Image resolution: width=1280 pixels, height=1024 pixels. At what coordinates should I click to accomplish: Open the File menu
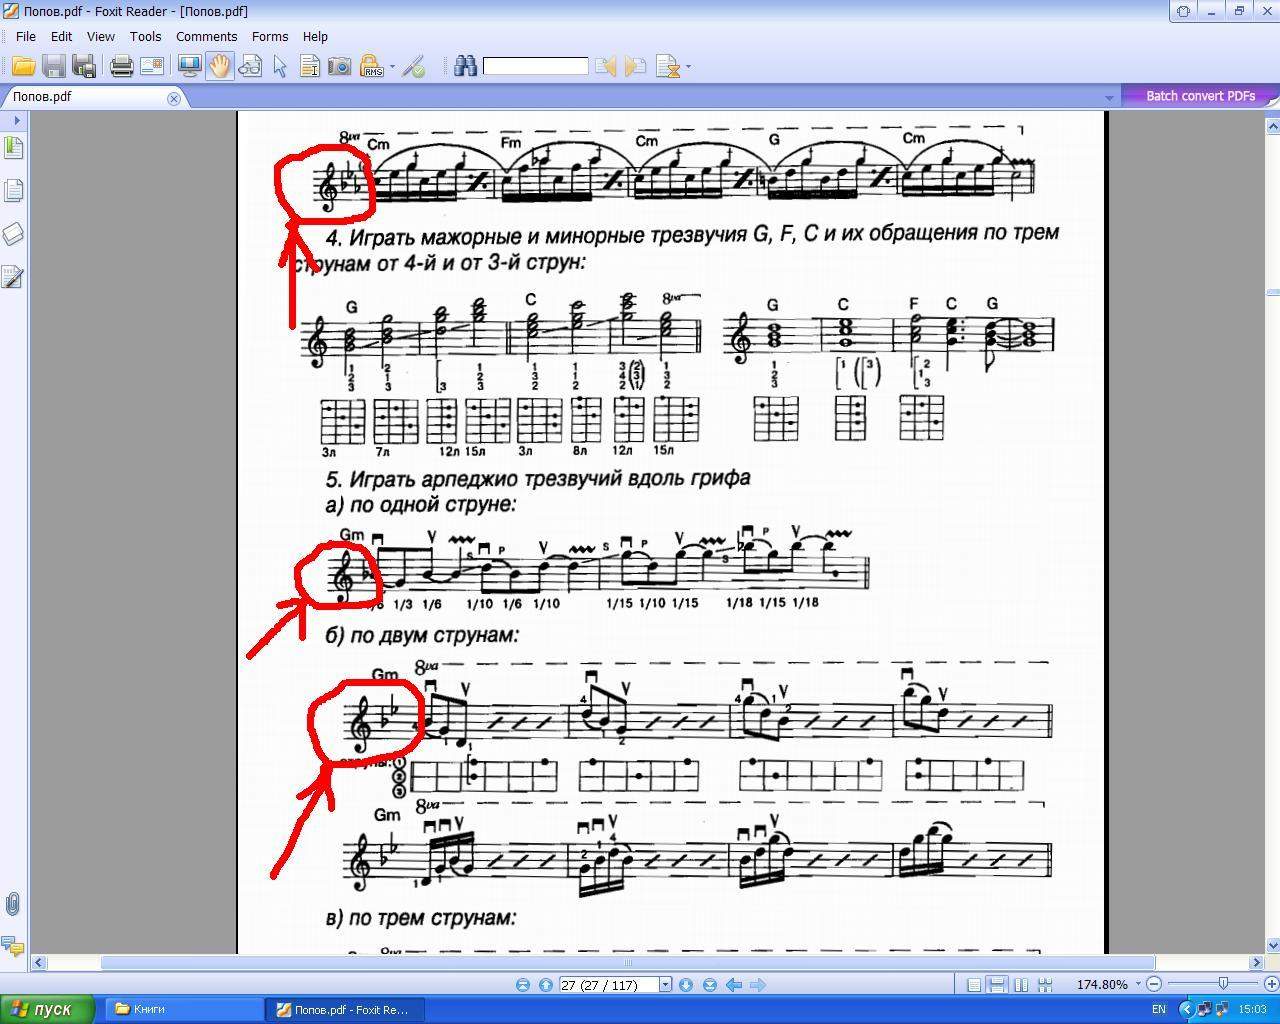26,36
